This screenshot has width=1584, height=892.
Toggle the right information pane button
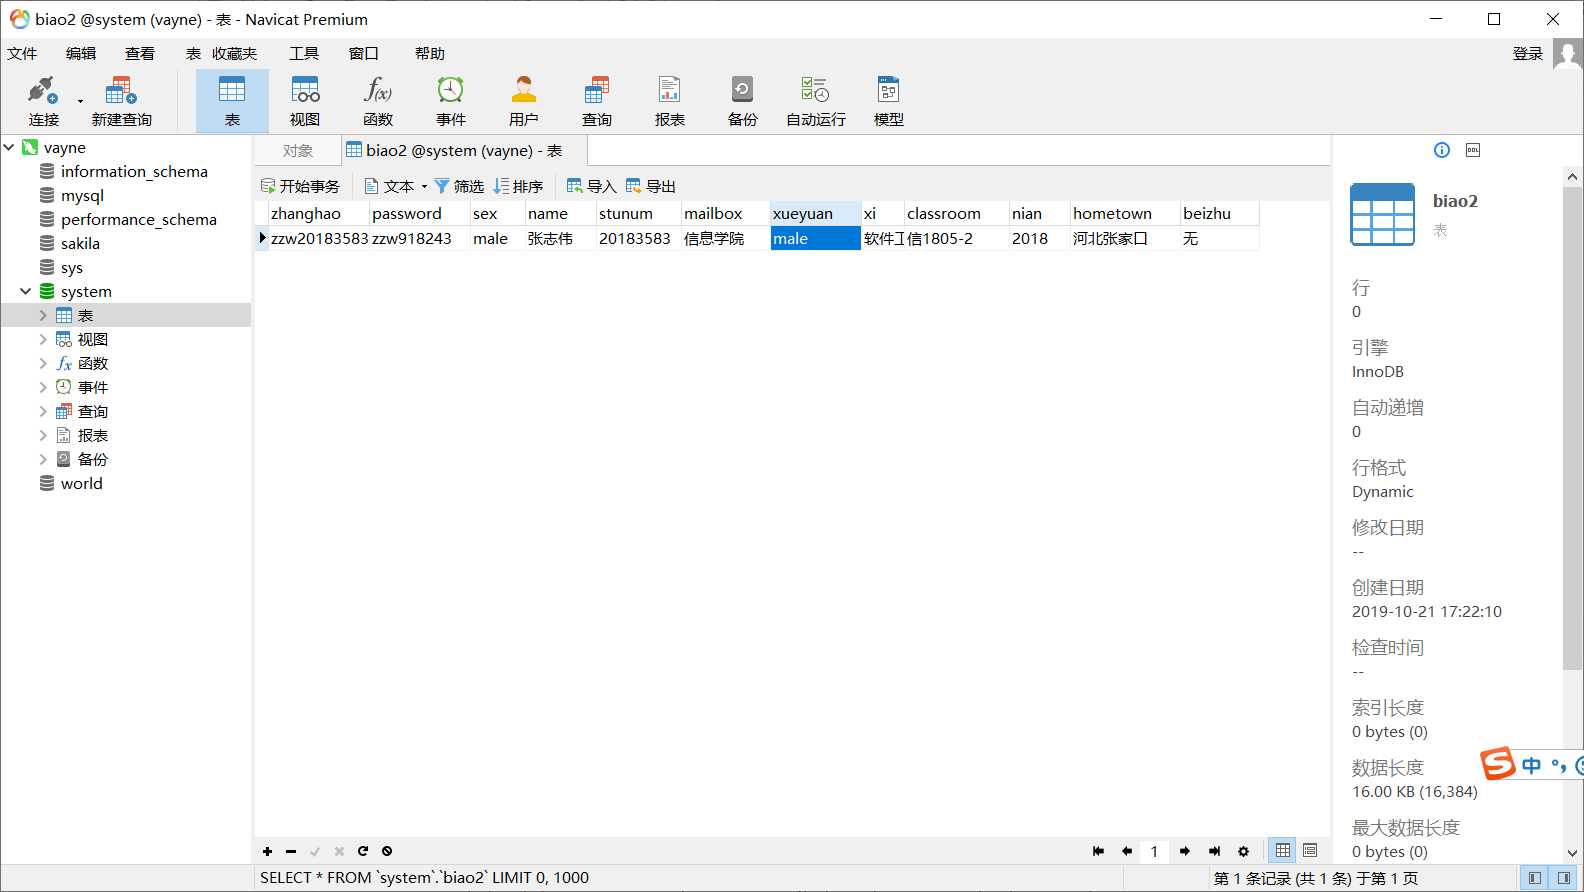click(x=1564, y=878)
